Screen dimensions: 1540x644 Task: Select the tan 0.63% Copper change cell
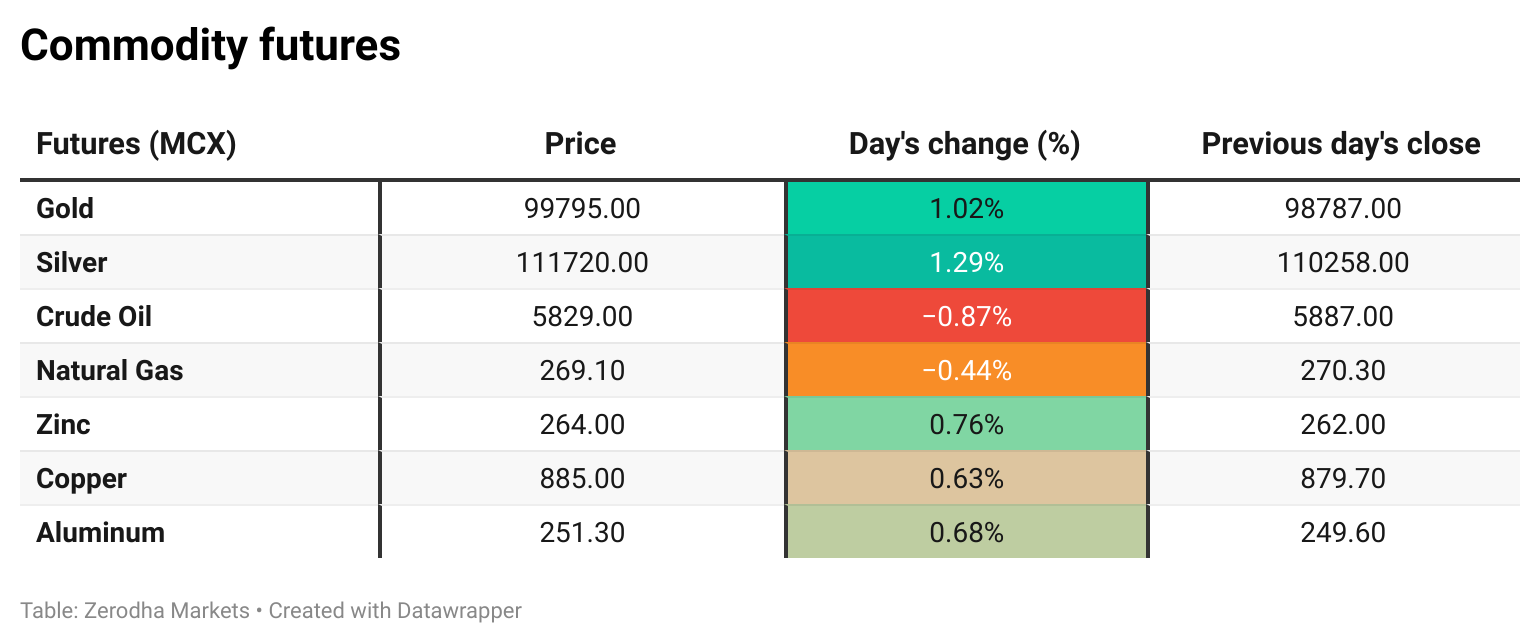[966, 479]
